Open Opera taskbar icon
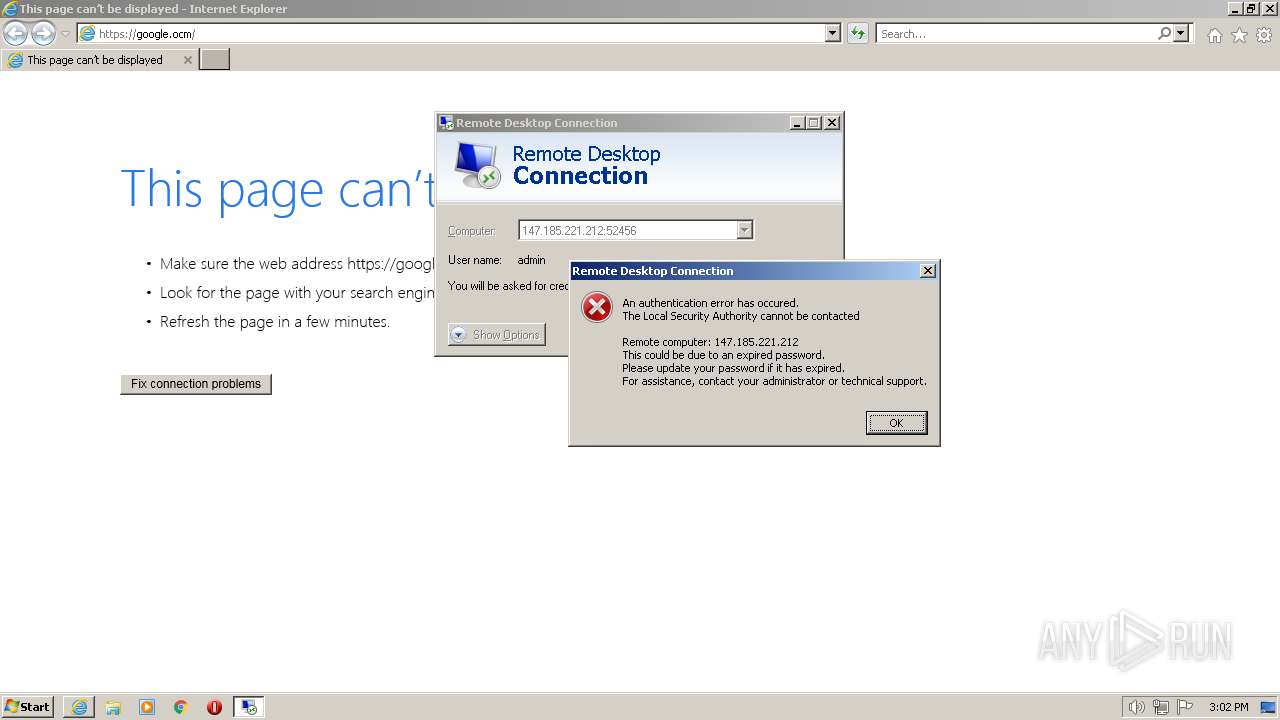The image size is (1280, 720). tap(214, 707)
